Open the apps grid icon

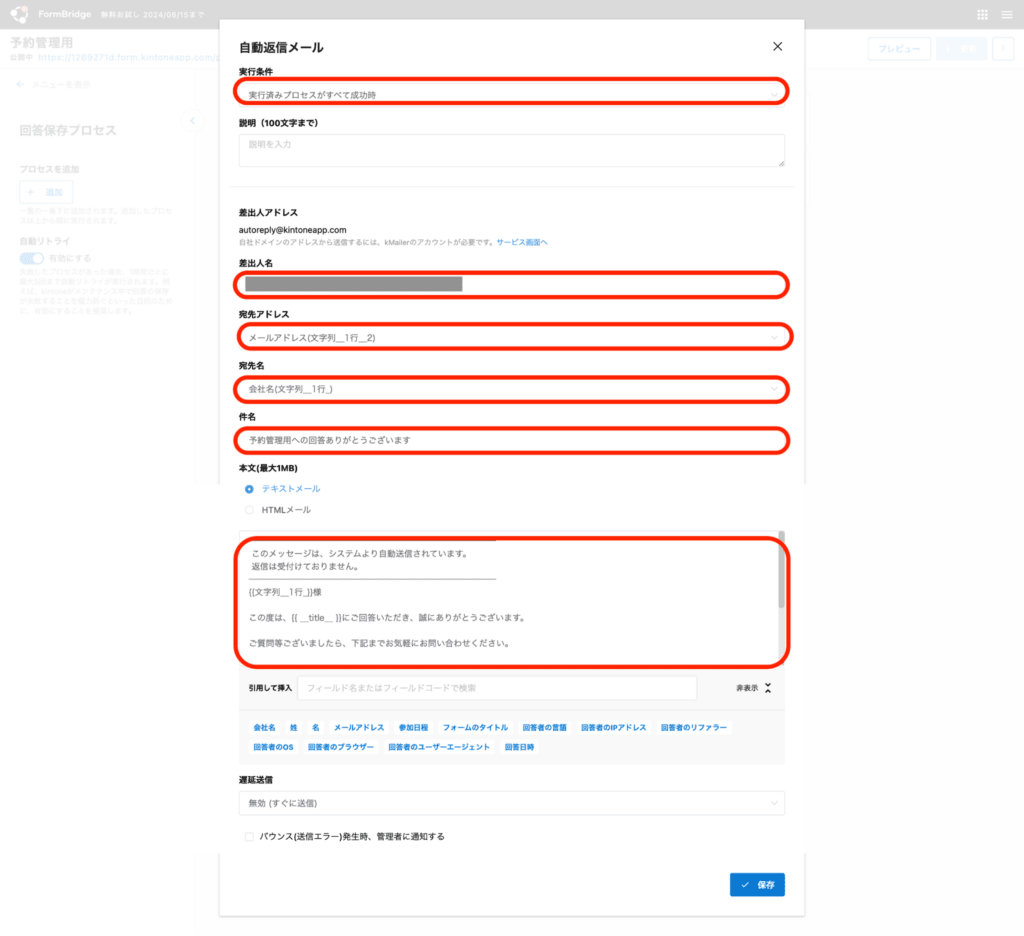click(x=982, y=15)
